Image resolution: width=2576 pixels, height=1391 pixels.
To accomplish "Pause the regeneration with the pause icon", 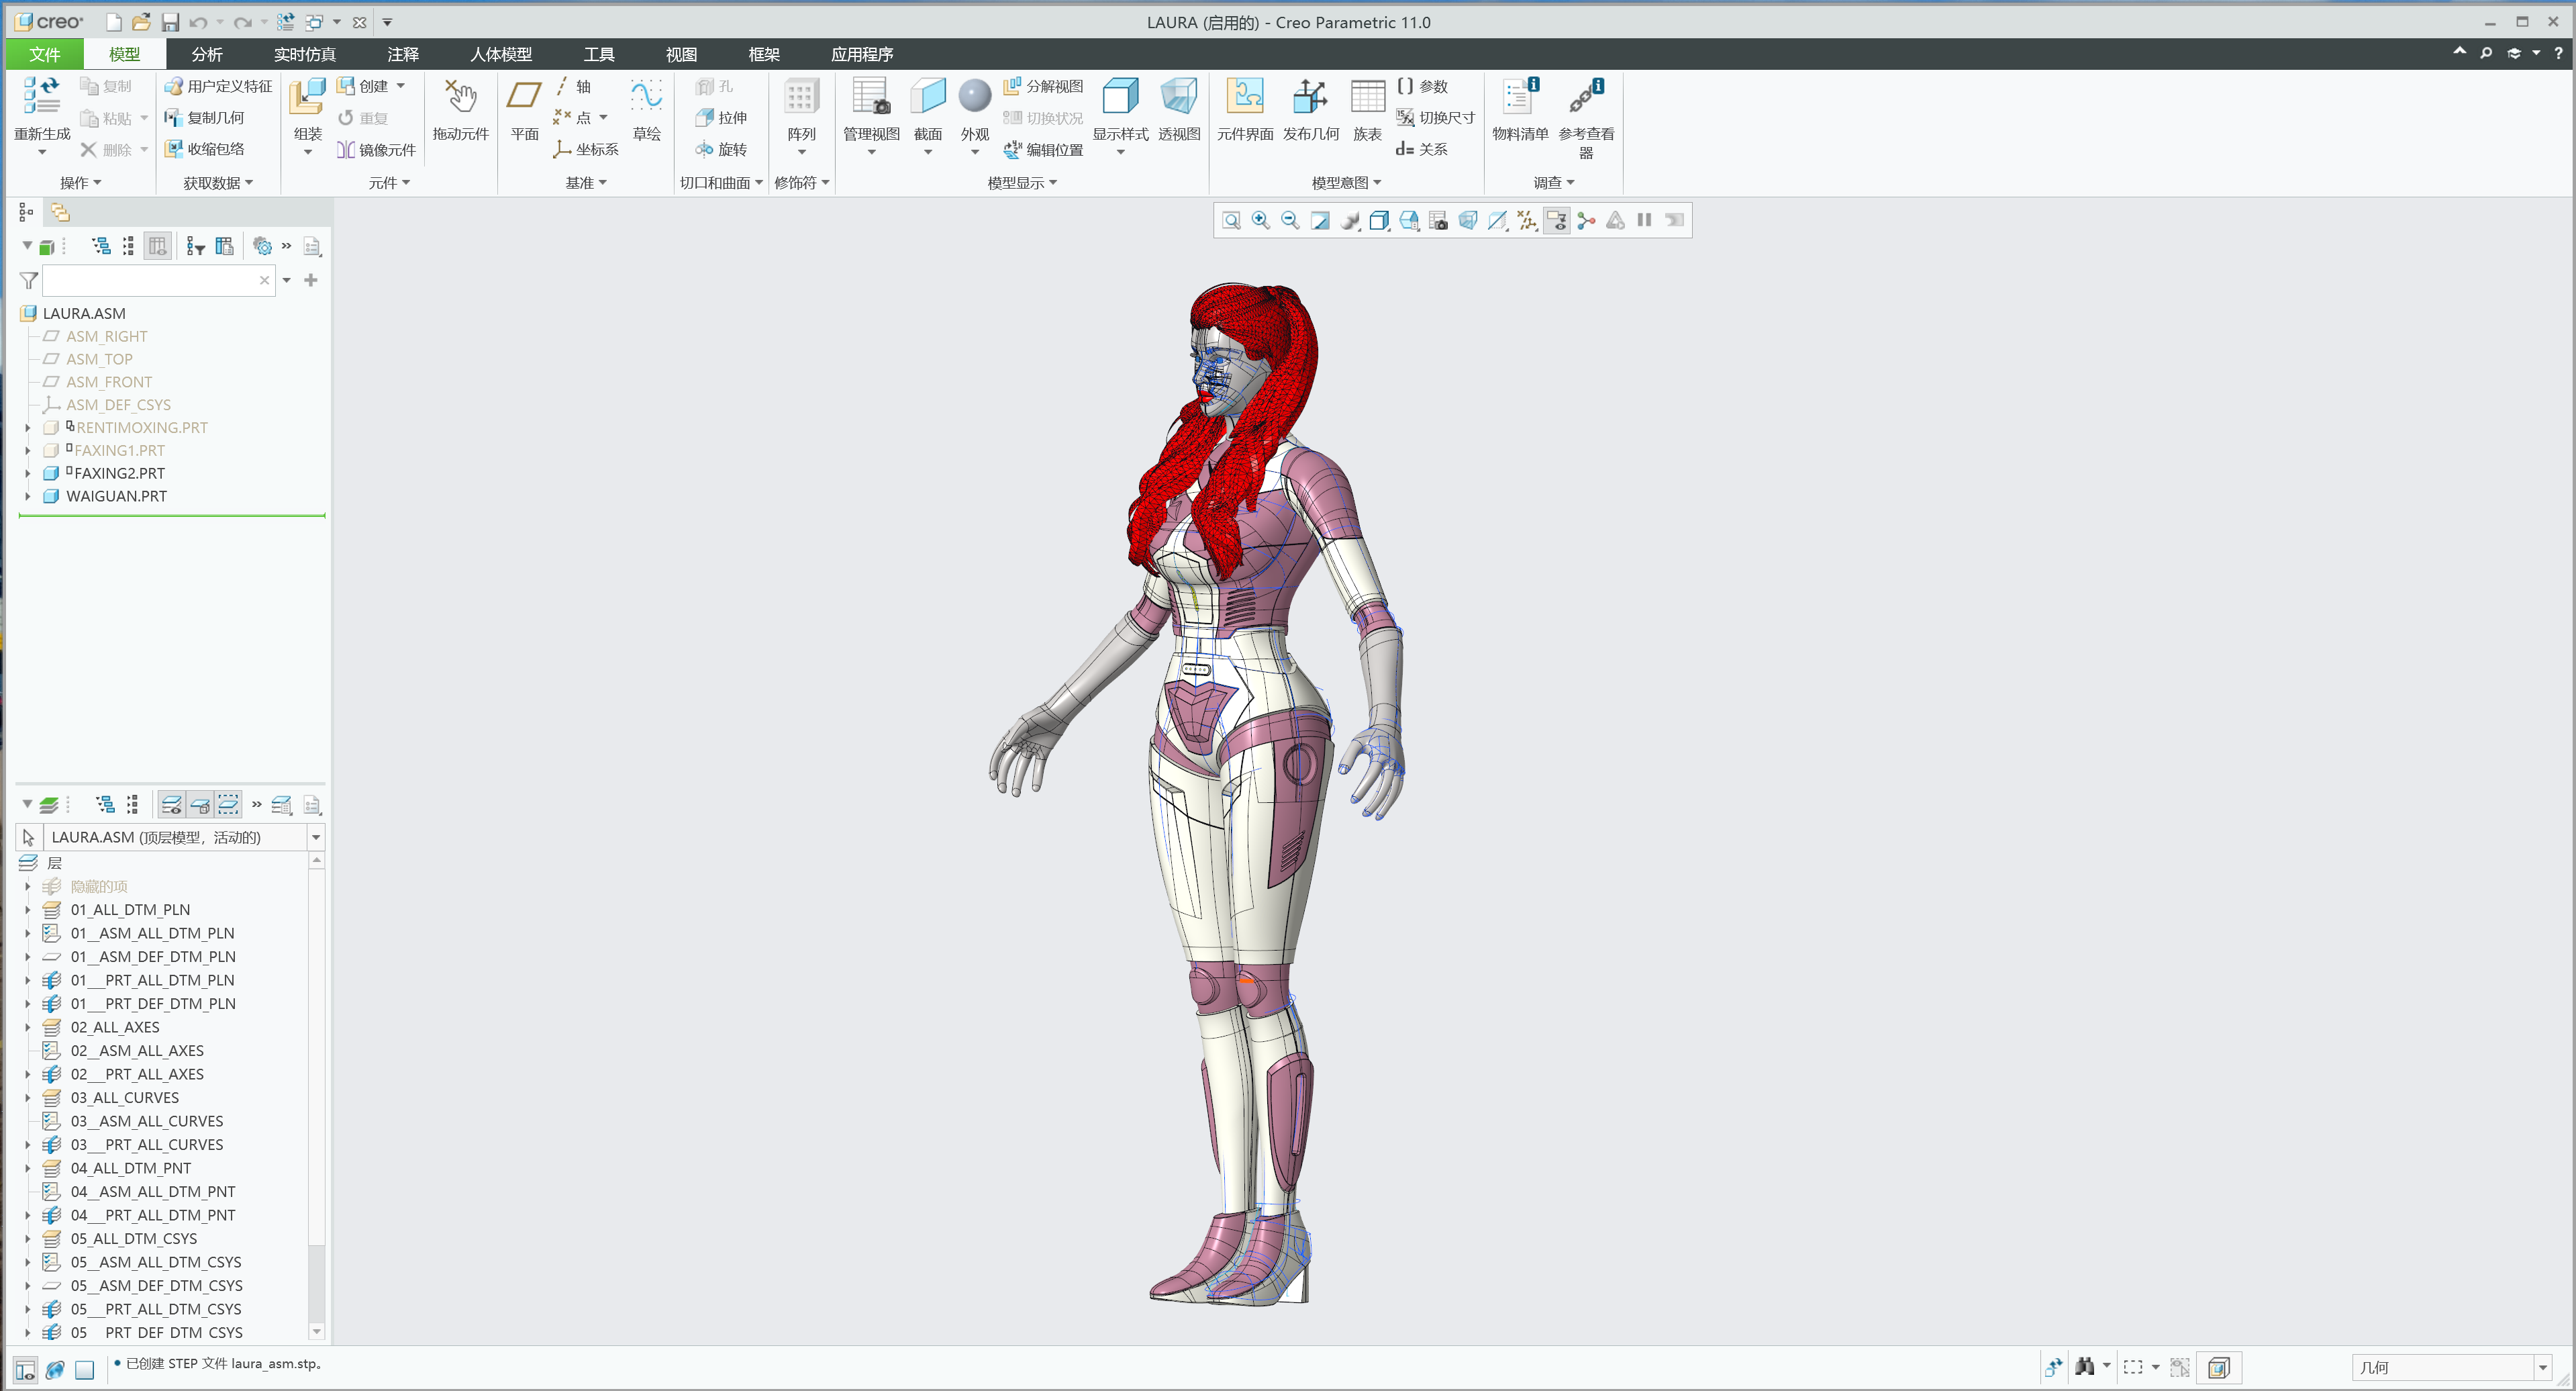I will coord(1644,220).
